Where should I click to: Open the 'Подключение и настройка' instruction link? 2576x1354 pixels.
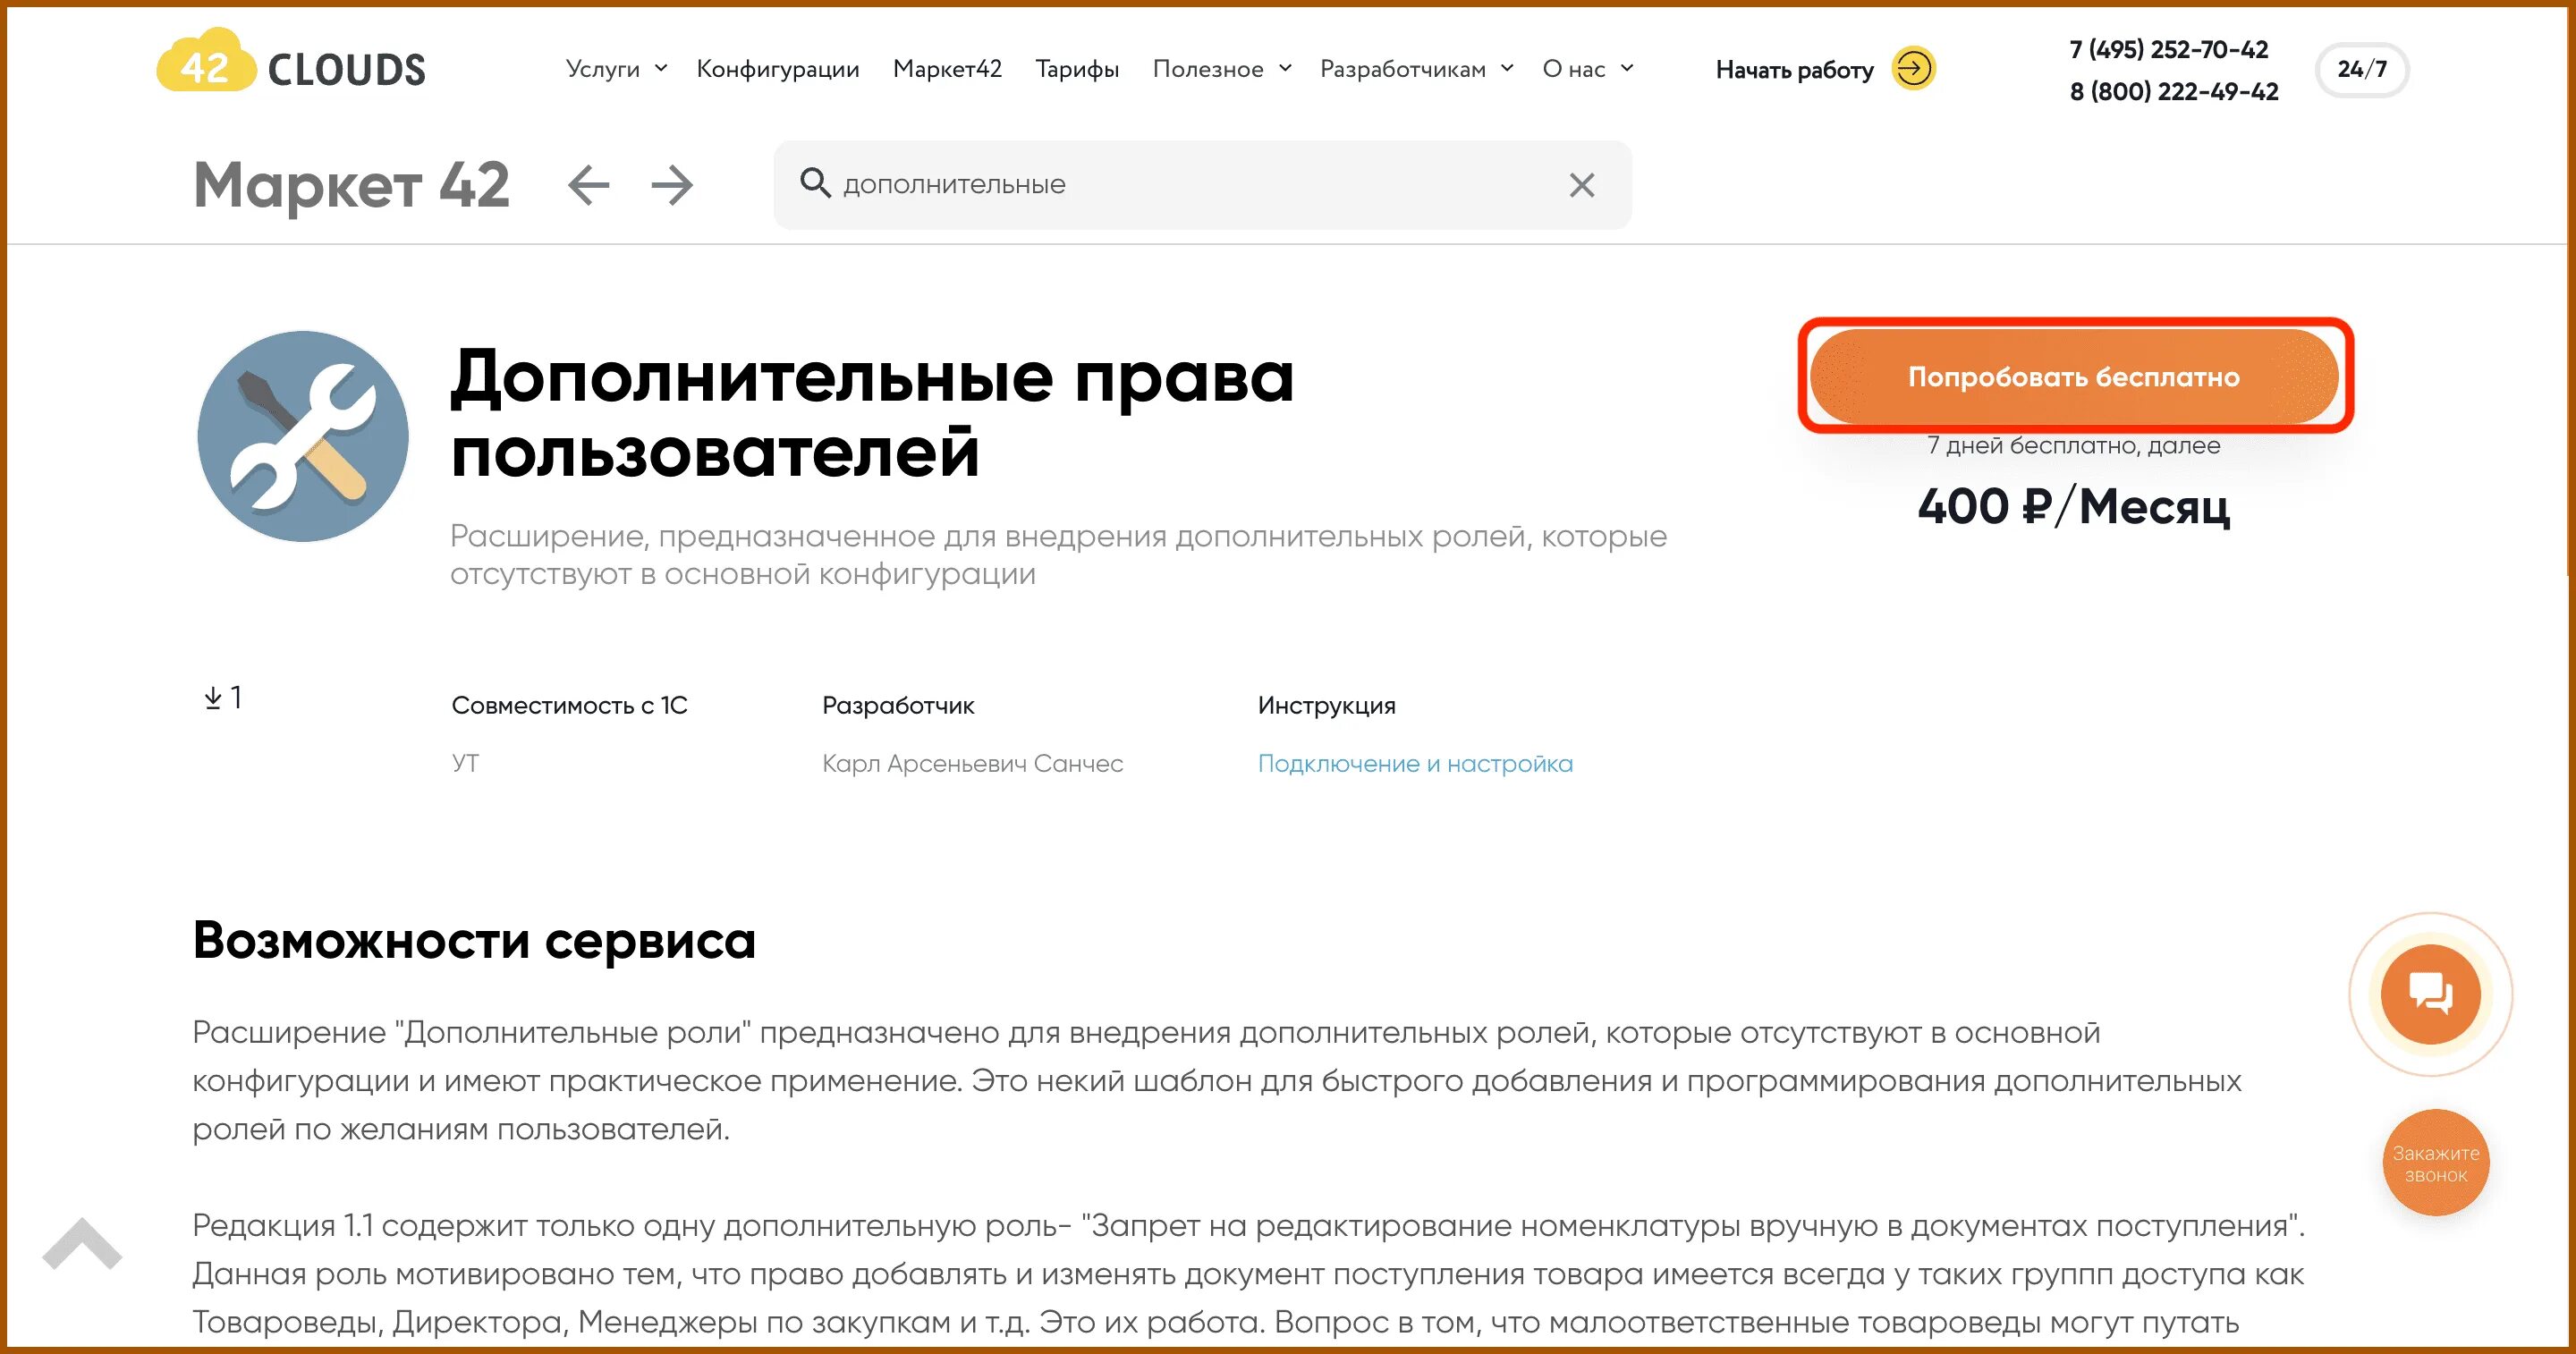point(1414,763)
